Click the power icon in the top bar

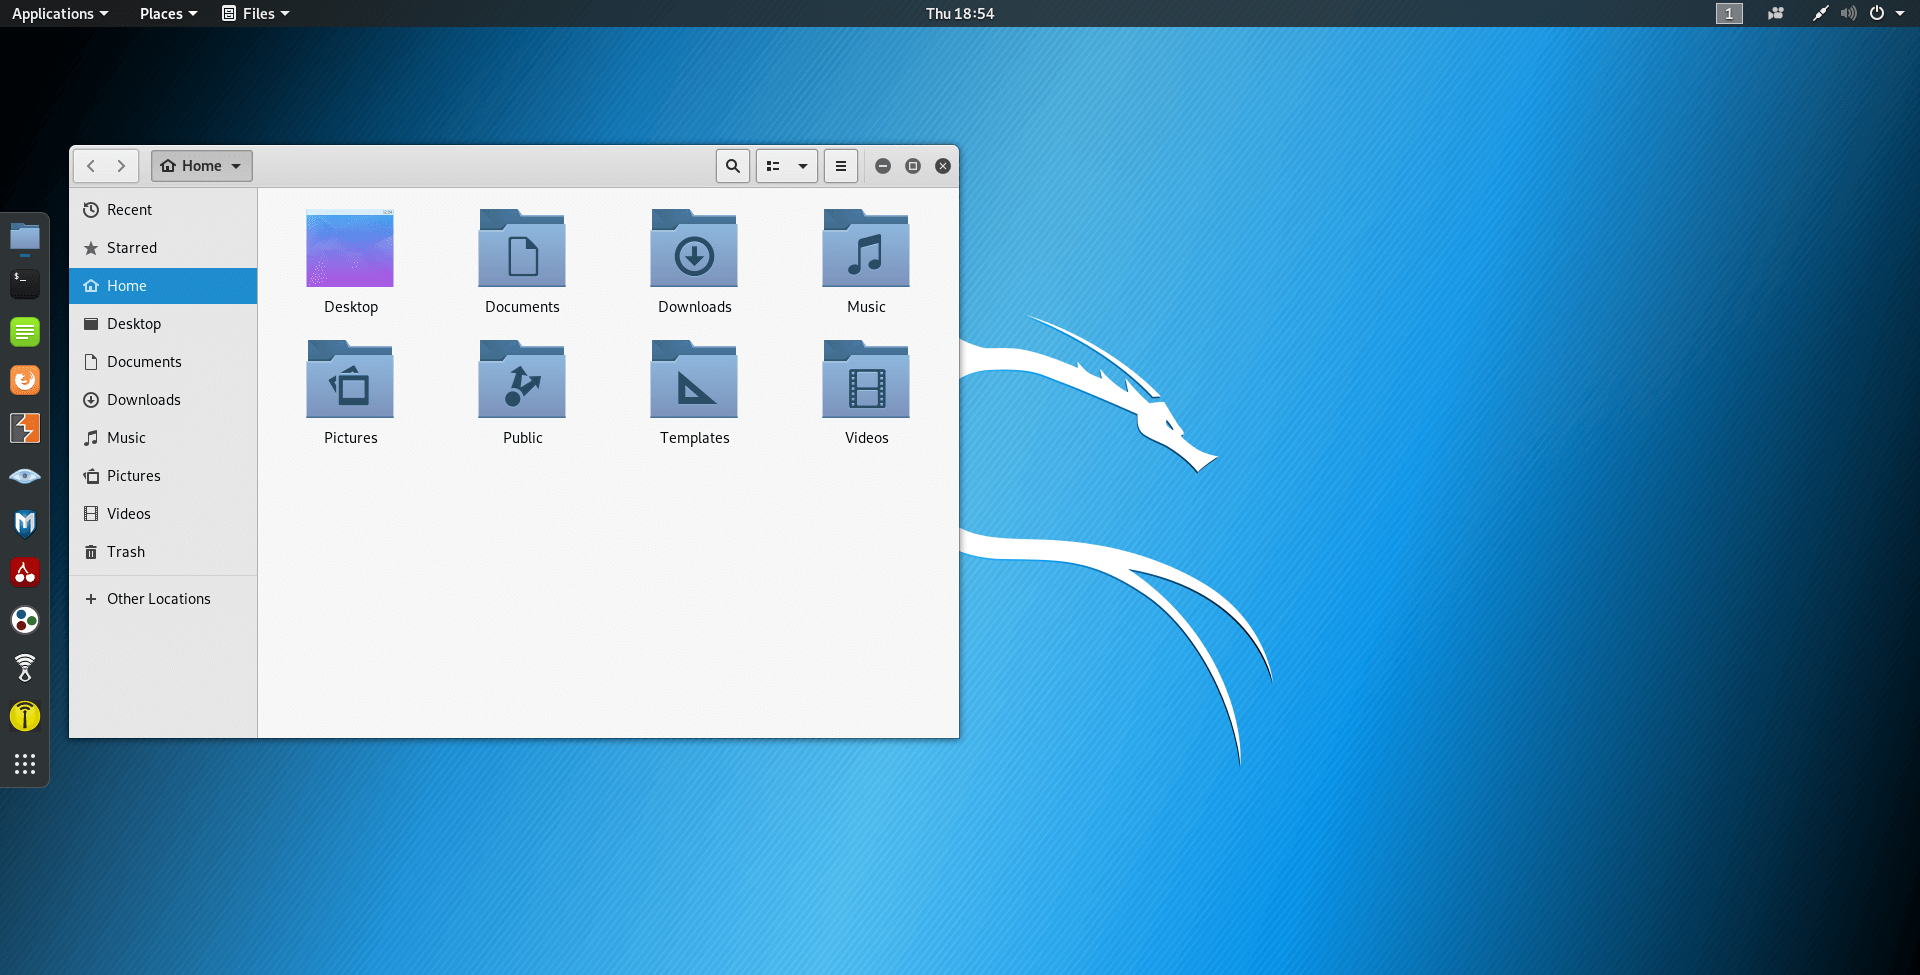1877,13
